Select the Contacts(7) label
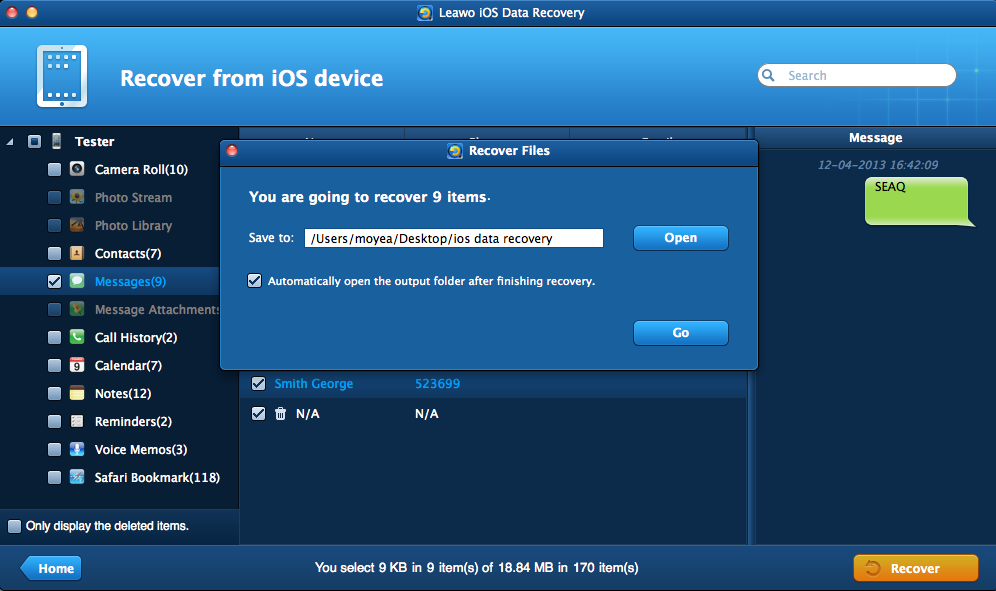The height and width of the screenshot is (591, 996). point(128,254)
